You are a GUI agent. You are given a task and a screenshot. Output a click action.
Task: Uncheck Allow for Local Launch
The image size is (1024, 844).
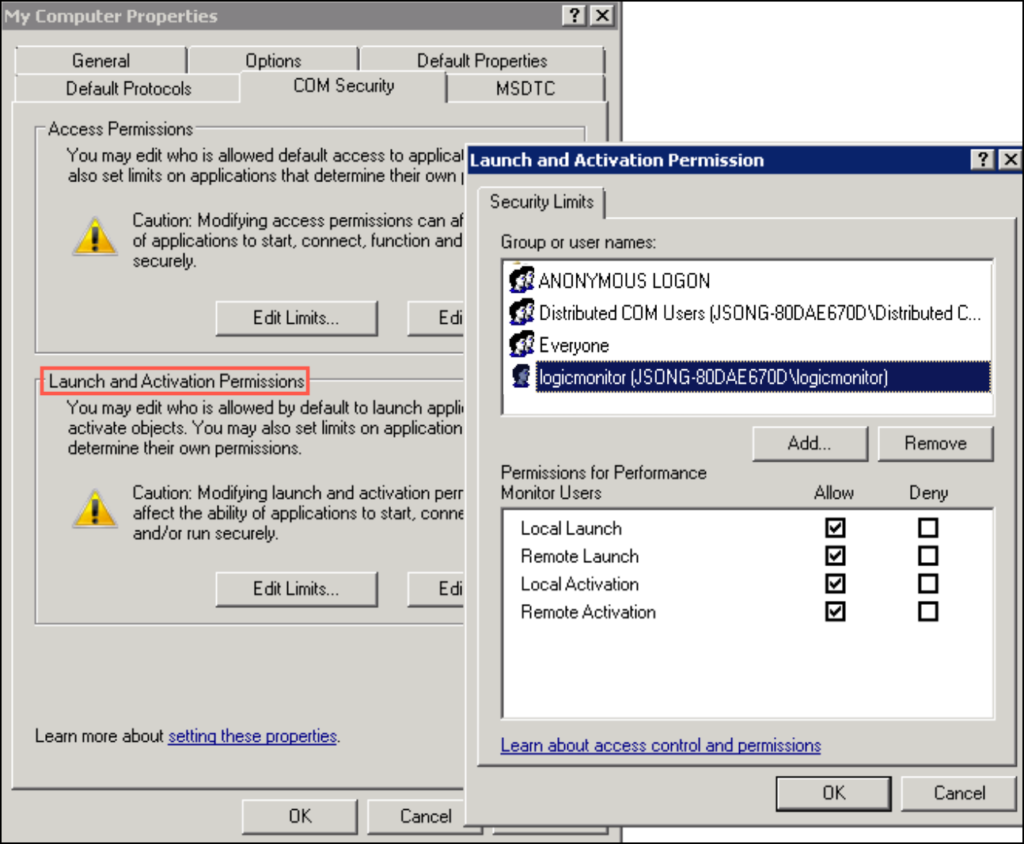coord(834,527)
